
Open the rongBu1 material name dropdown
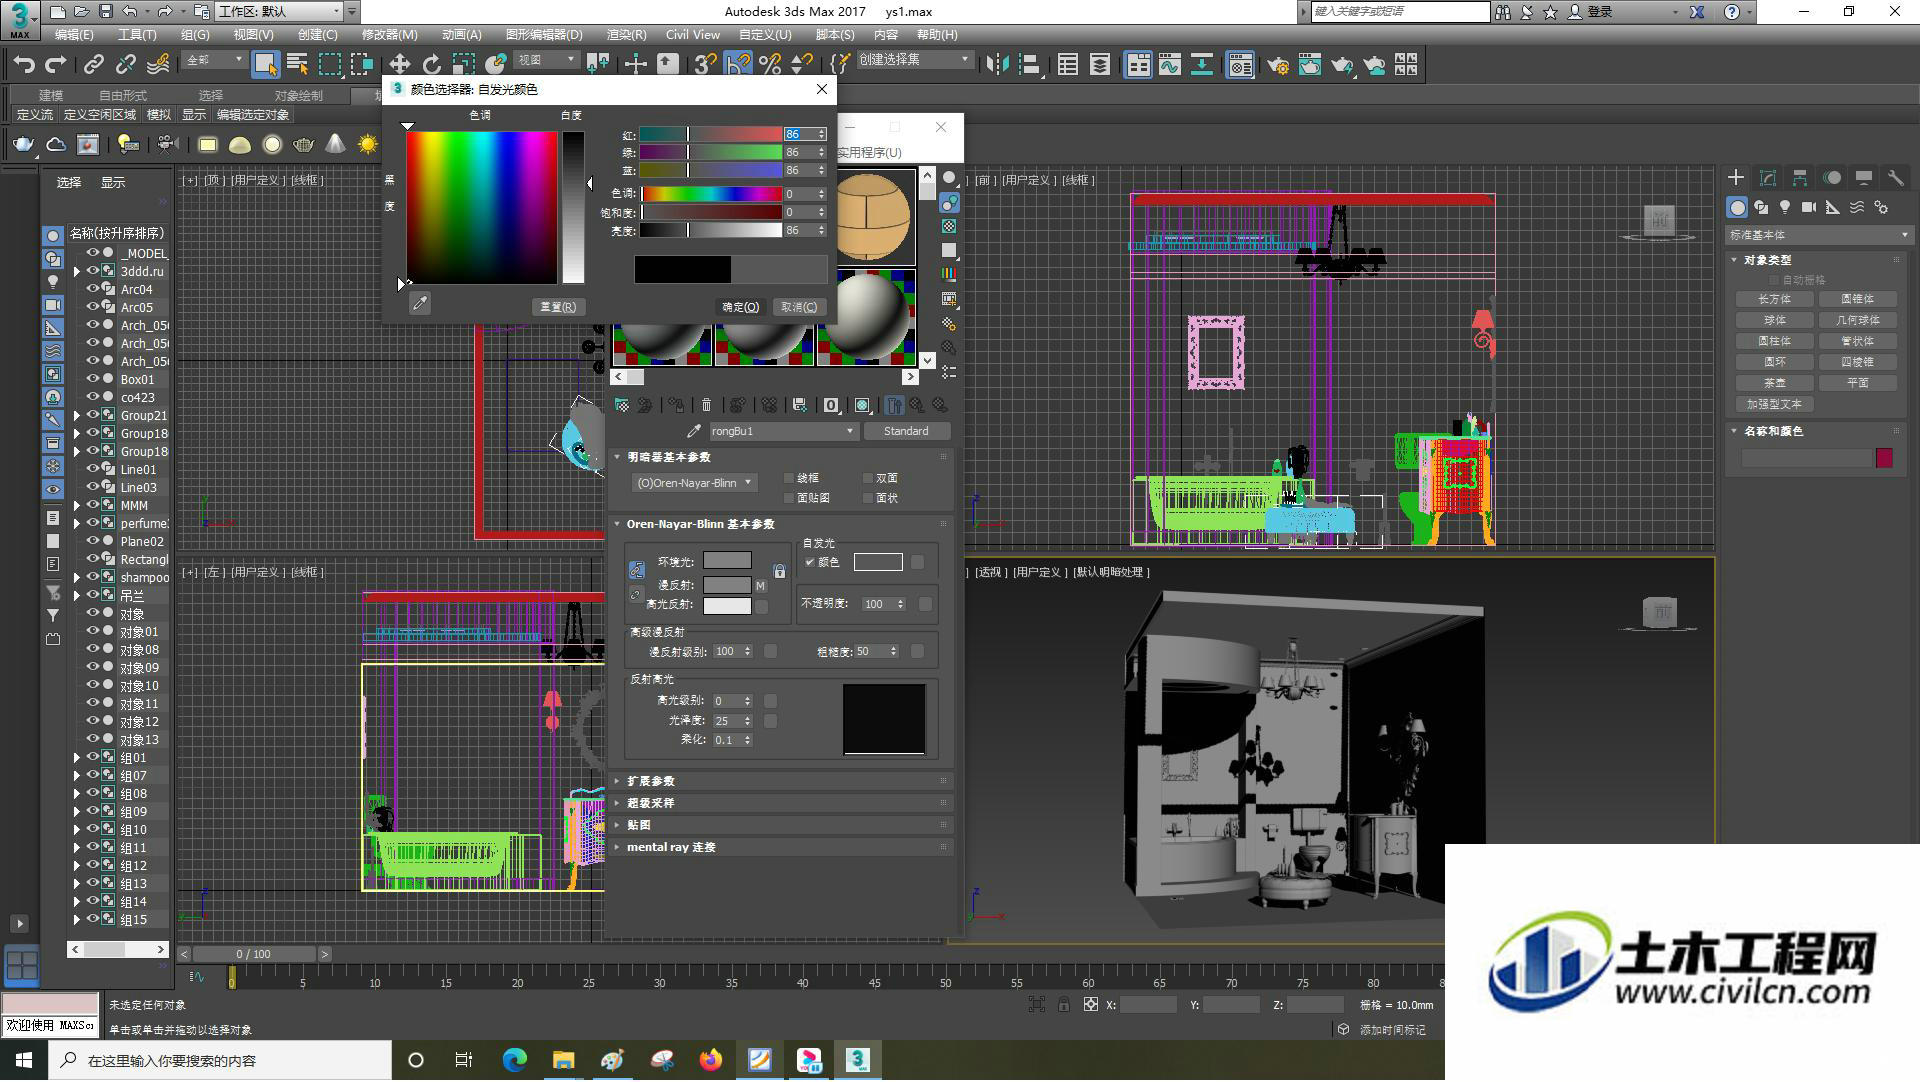click(783, 431)
